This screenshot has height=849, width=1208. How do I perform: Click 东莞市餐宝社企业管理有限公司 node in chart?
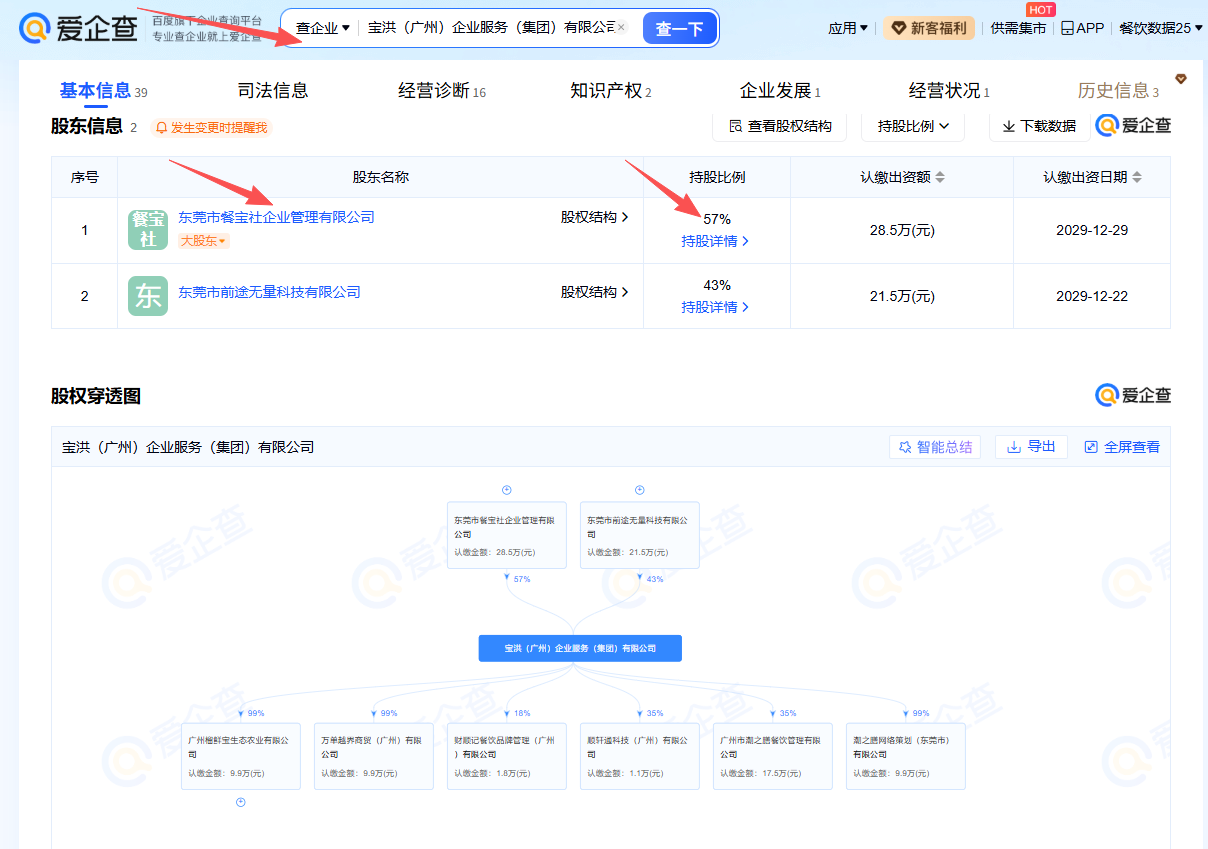click(x=507, y=535)
